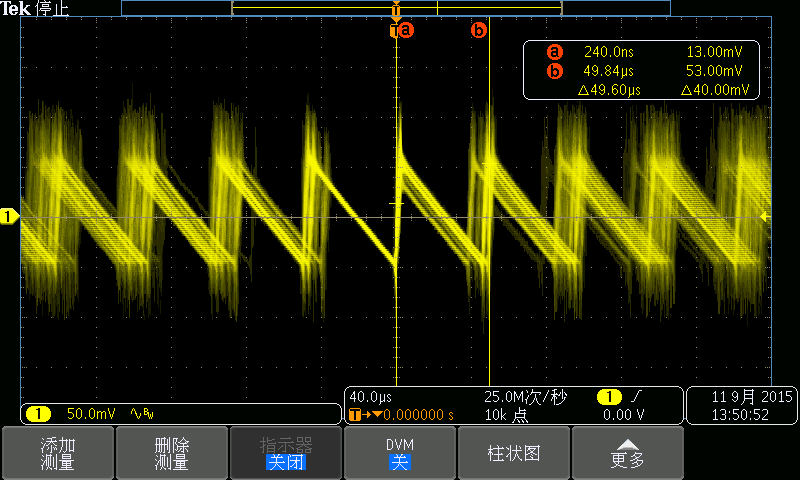This screenshot has width=800, height=480.
Task: Click the trigger delay 0.000000 s value
Action: [x=418, y=415]
